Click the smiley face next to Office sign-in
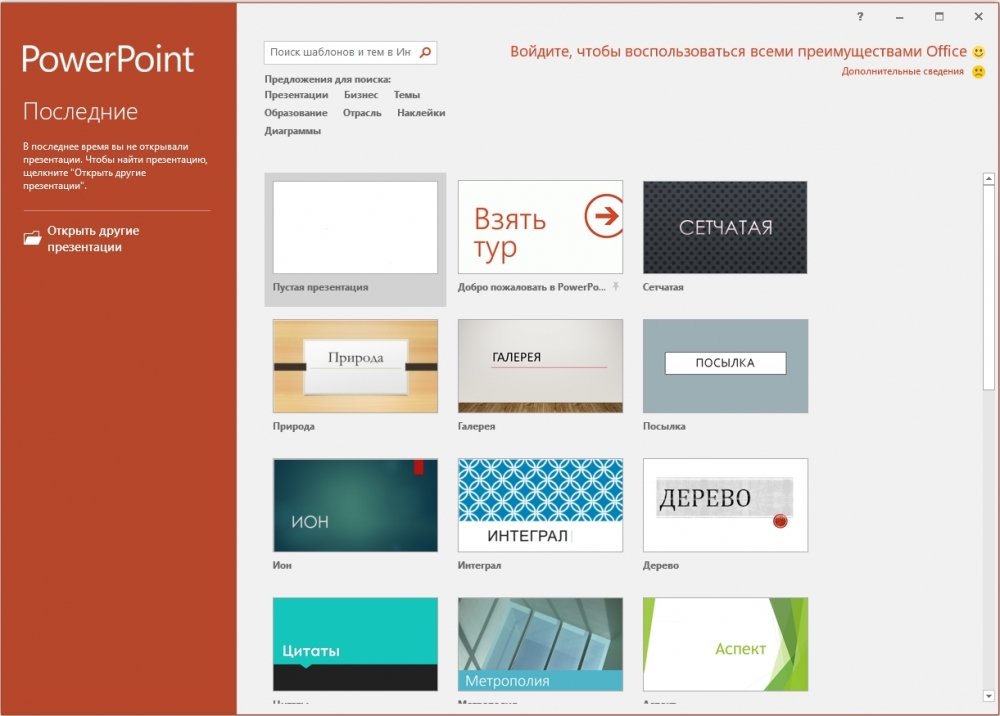1000x716 pixels. (978, 51)
